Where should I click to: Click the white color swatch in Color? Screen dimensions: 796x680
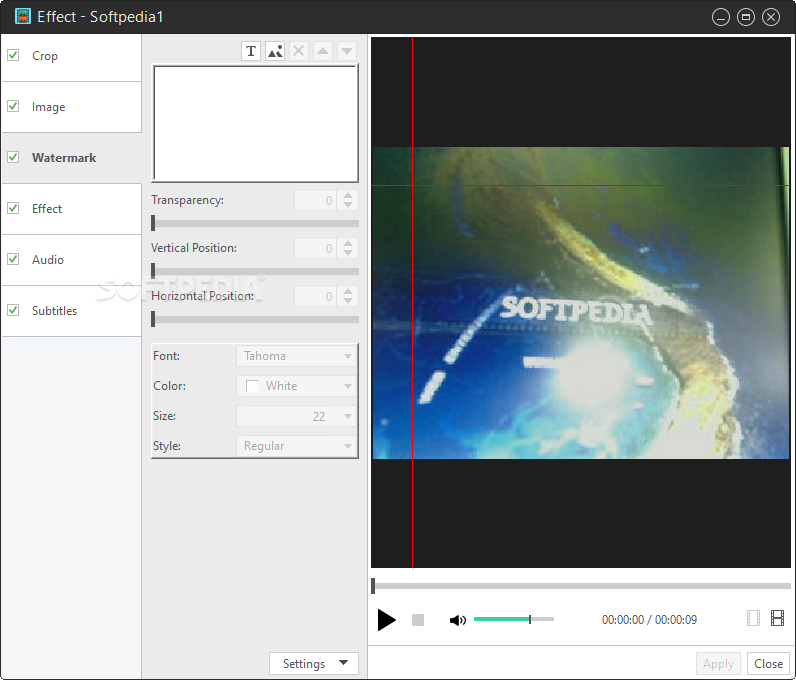pos(252,386)
